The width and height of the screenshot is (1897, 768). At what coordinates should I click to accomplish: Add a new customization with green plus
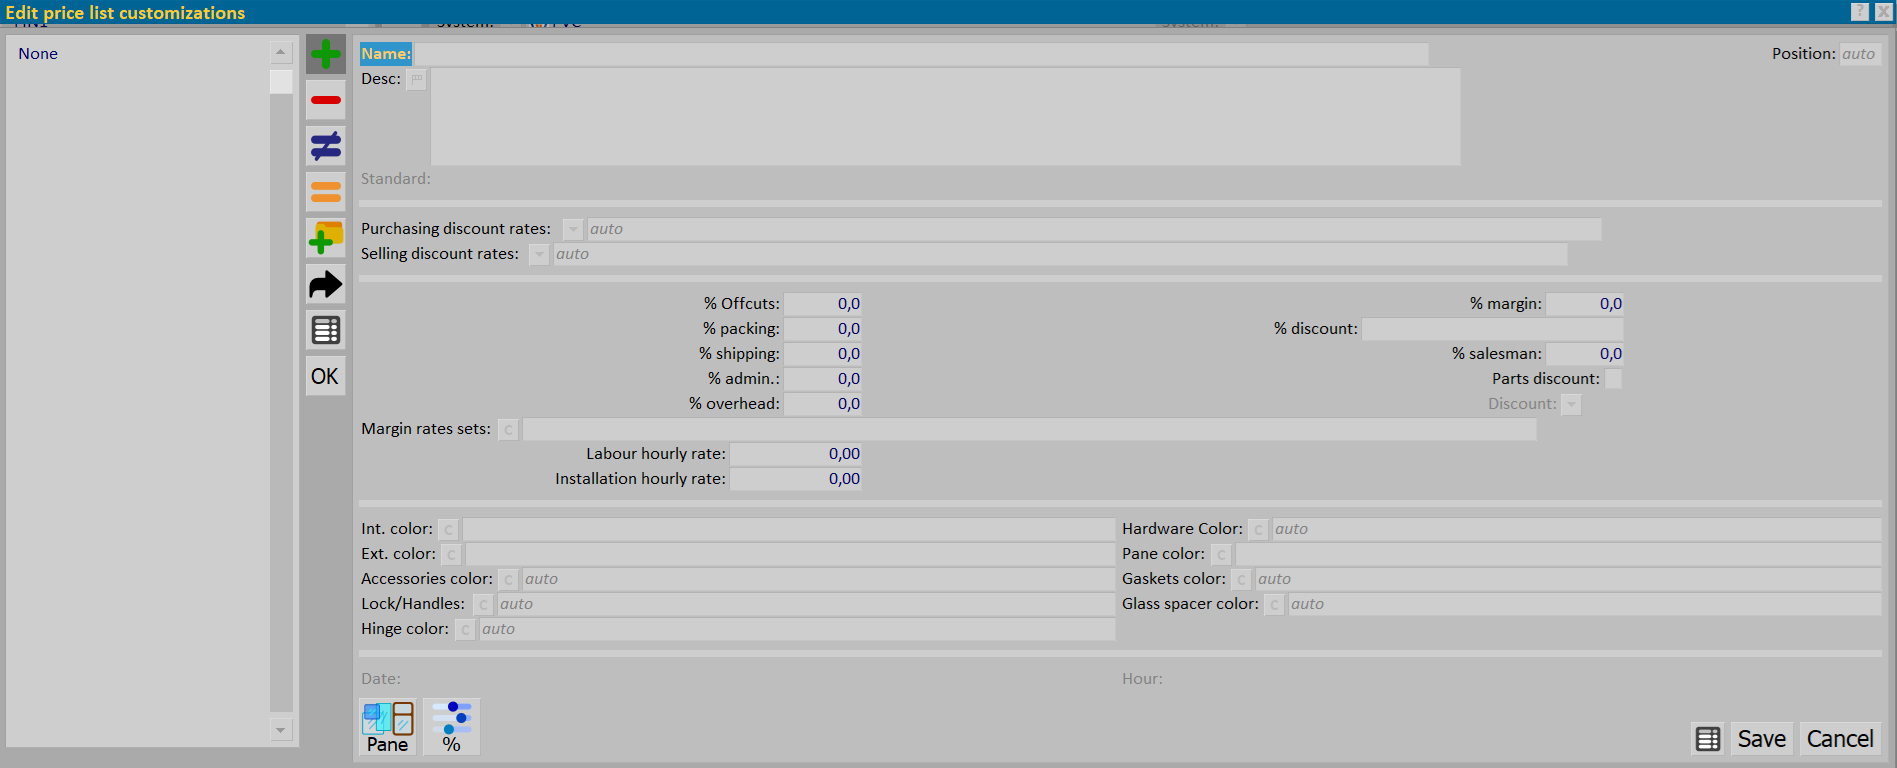[326, 54]
